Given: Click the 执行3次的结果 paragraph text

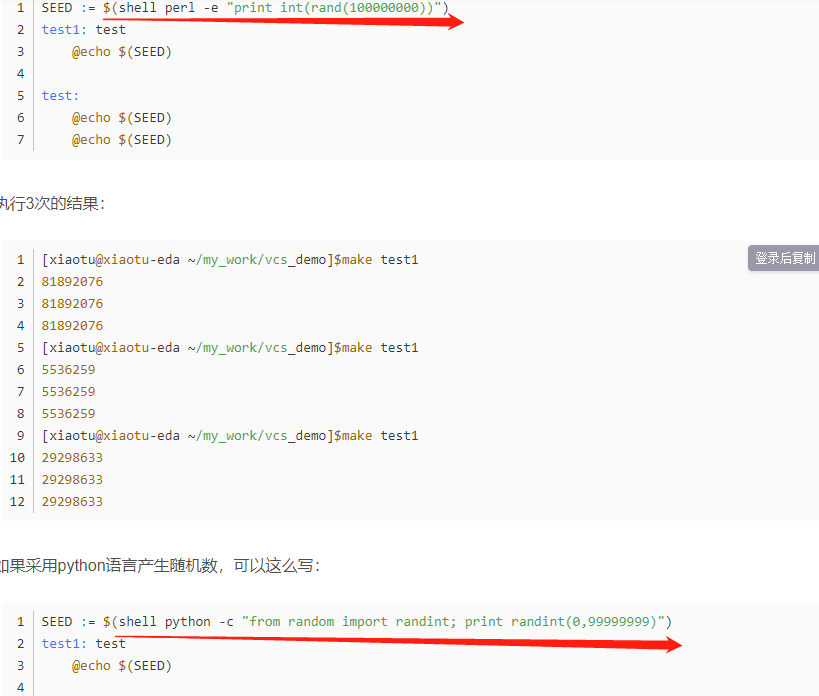Looking at the screenshot, I should click(x=52, y=203).
